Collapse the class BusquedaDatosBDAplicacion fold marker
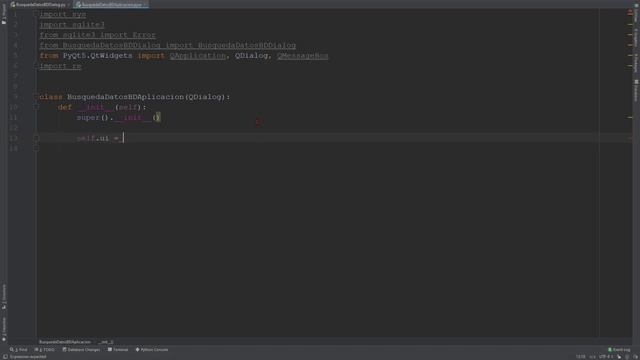The height and width of the screenshot is (360, 640). [x=36, y=97]
